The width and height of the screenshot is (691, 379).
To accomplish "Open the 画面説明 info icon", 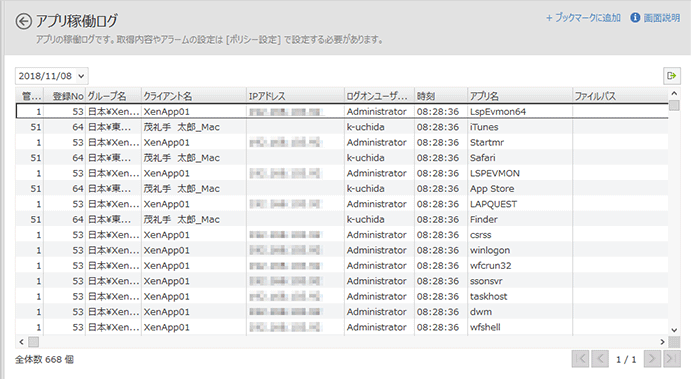I will click(635, 18).
